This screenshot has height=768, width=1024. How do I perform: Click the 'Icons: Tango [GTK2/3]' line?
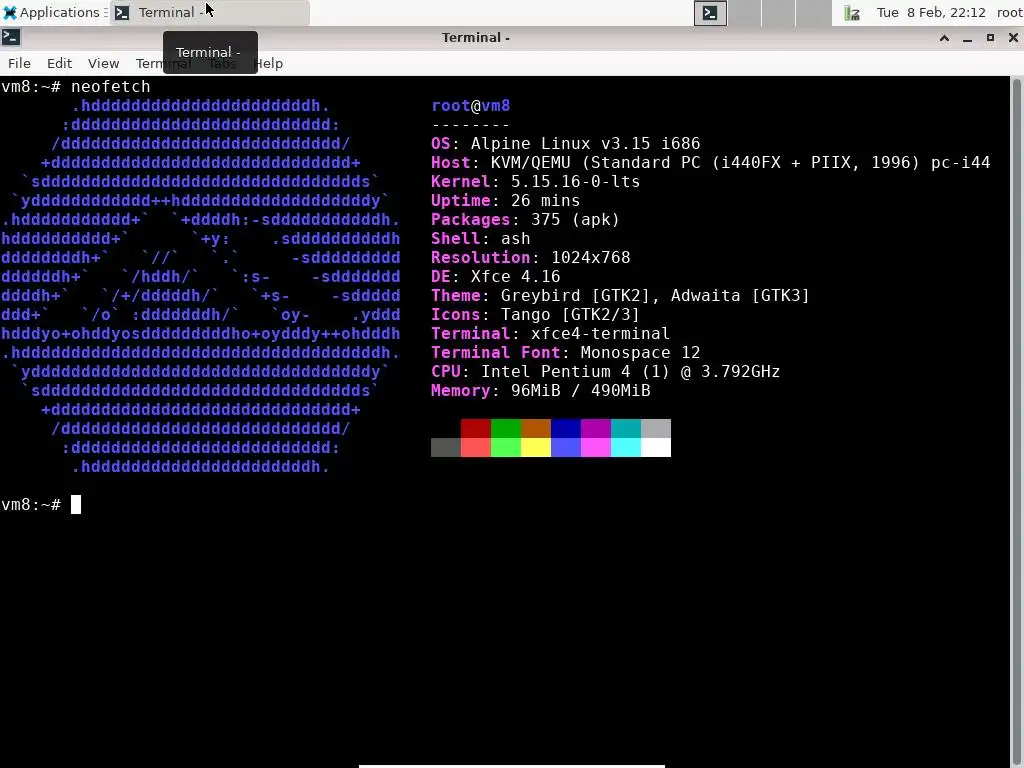point(536,314)
